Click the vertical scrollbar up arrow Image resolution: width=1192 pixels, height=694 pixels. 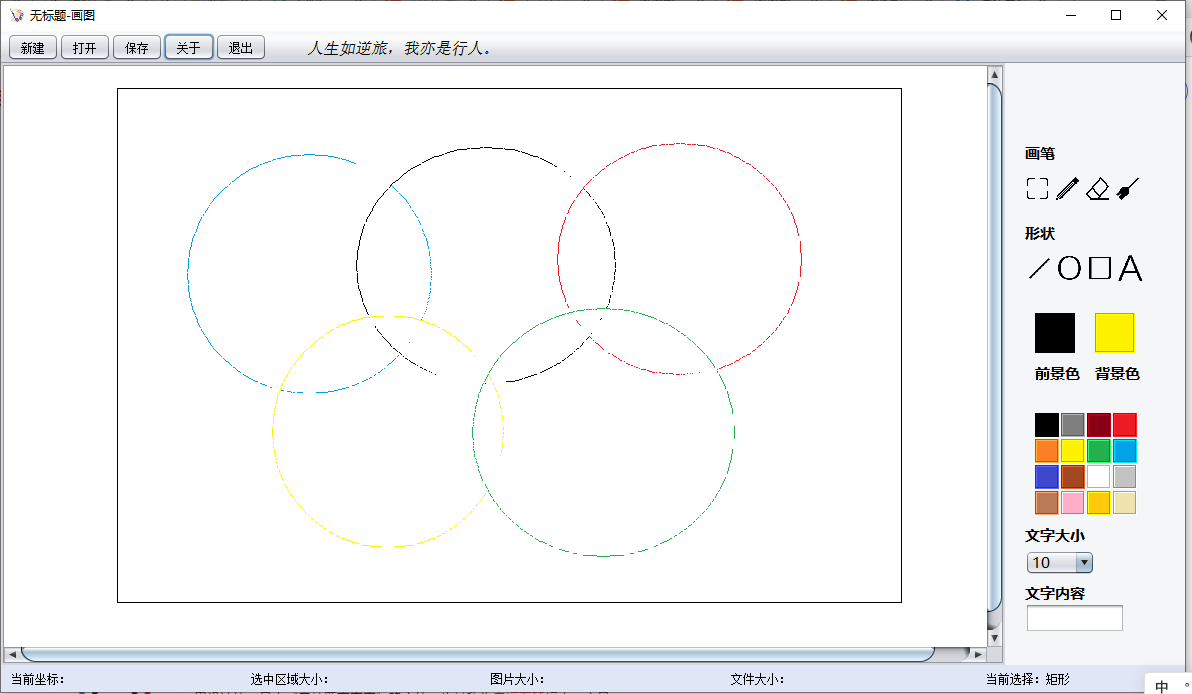[994, 74]
